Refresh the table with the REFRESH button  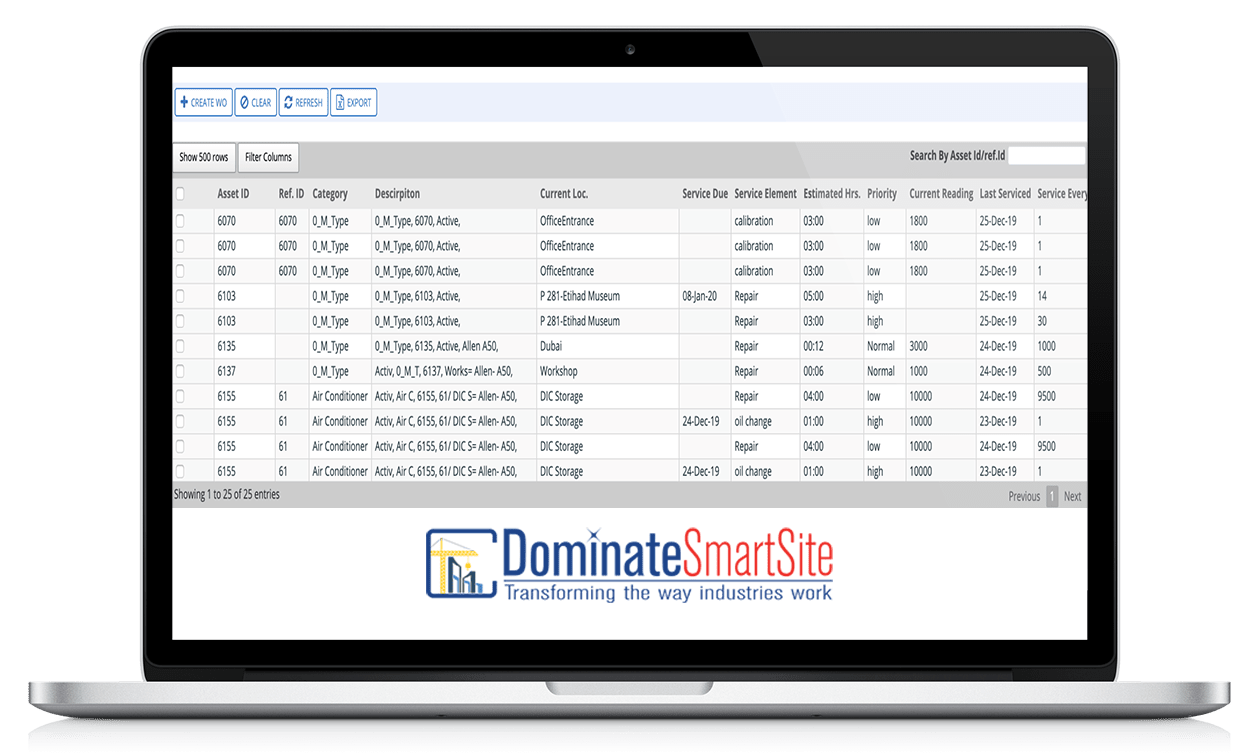303,103
